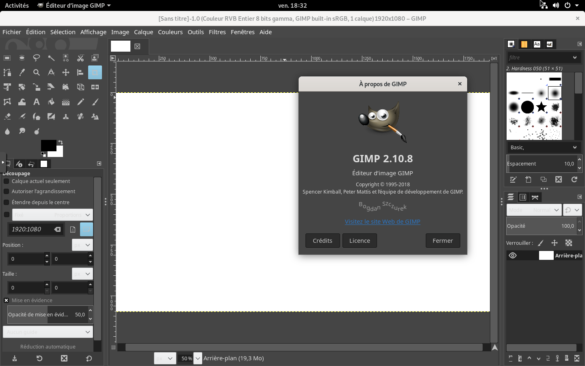The height and width of the screenshot is (366, 585).
Task: Click the black foreground color swatch
Action: pos(48,145)
